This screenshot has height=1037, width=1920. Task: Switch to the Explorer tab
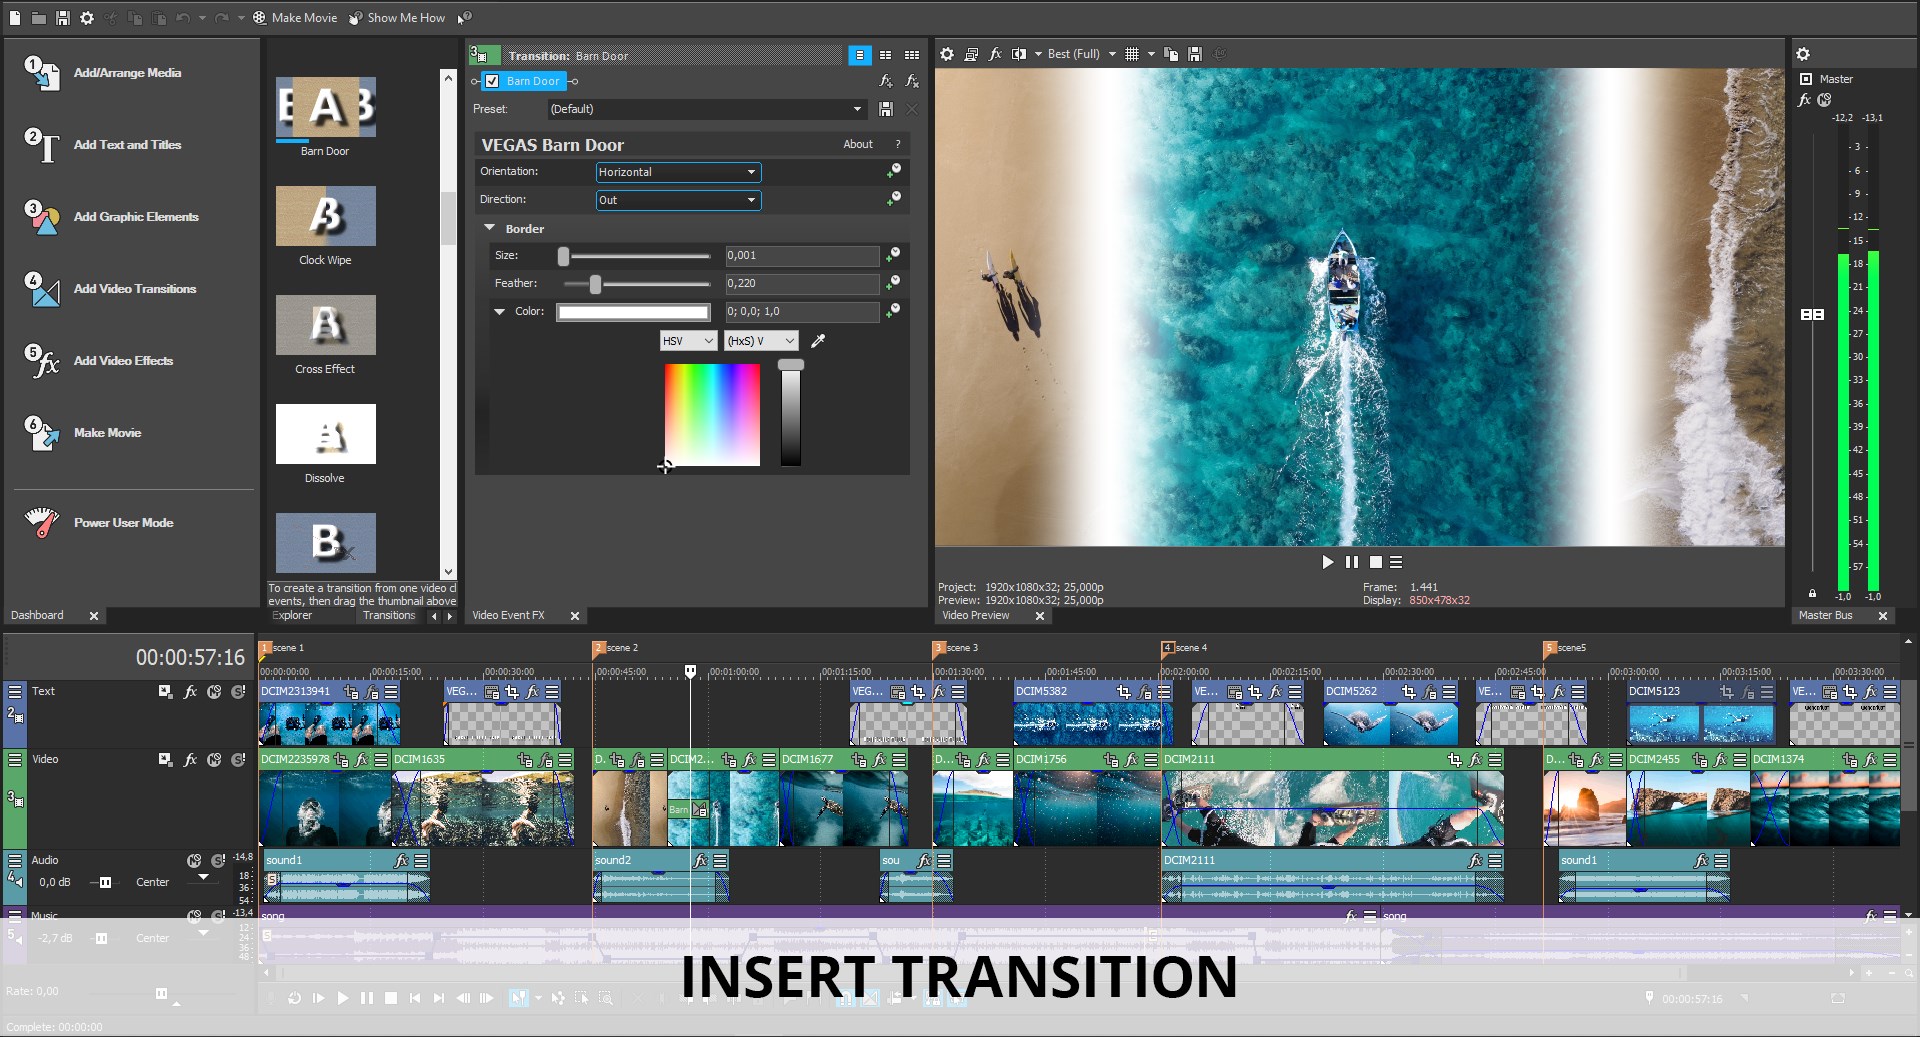294,615
